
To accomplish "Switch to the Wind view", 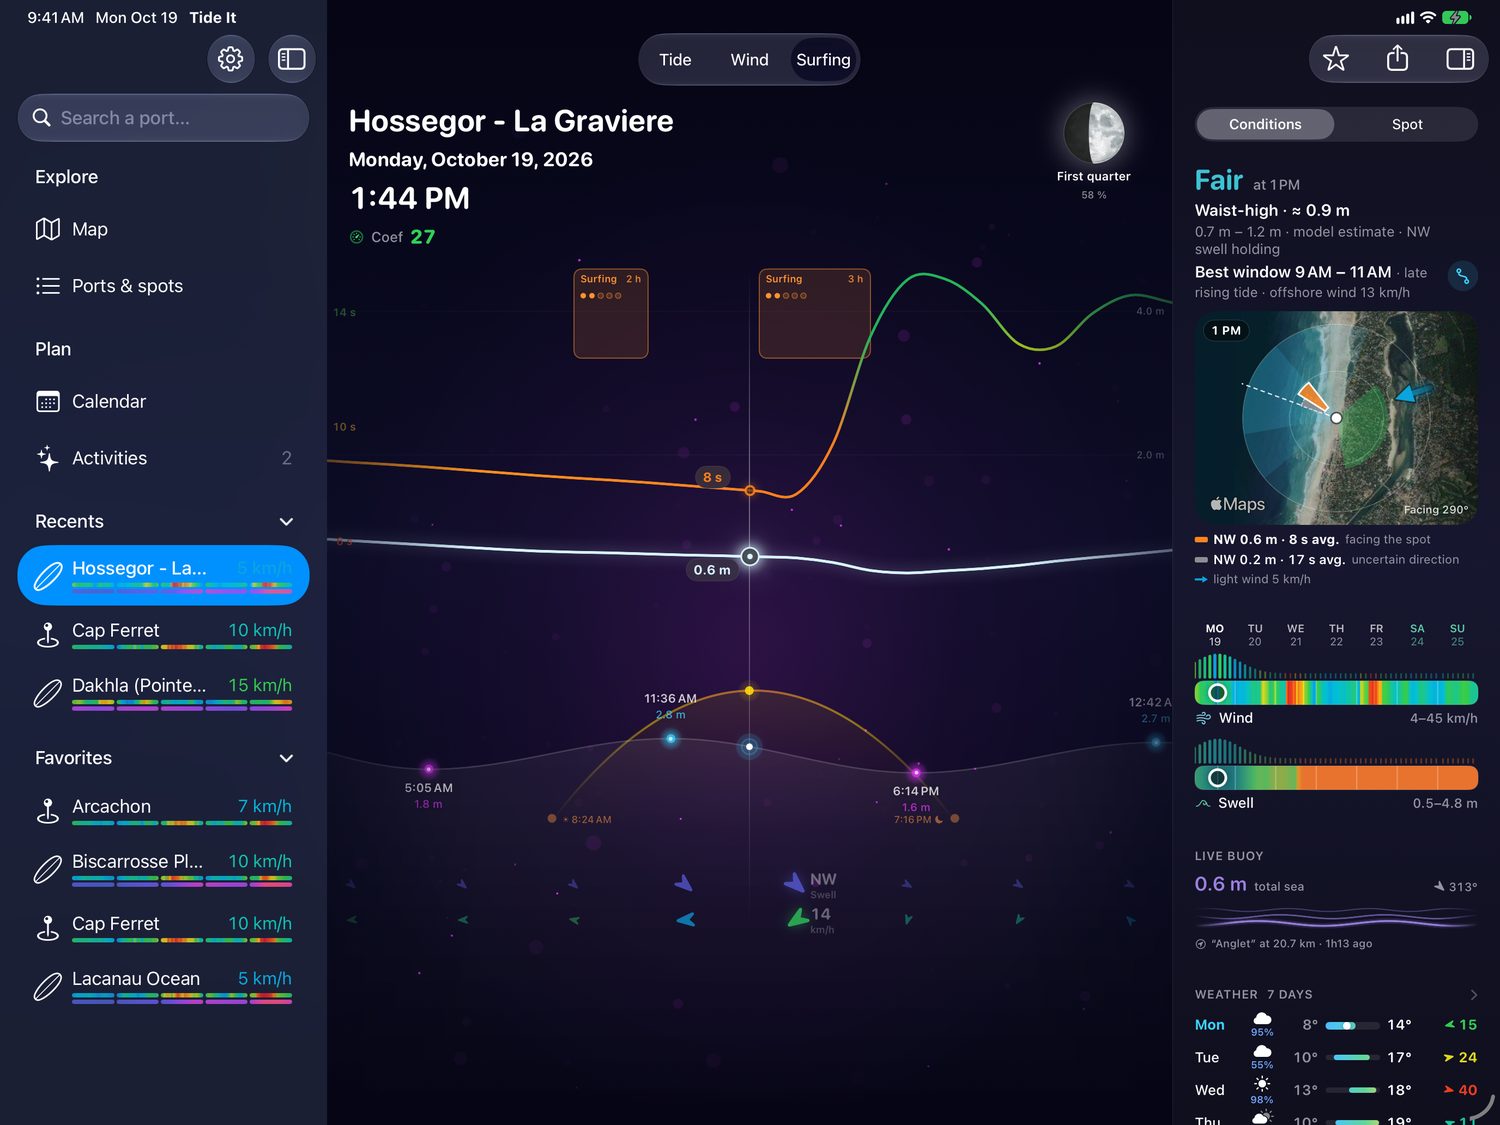I will (749, 60).
